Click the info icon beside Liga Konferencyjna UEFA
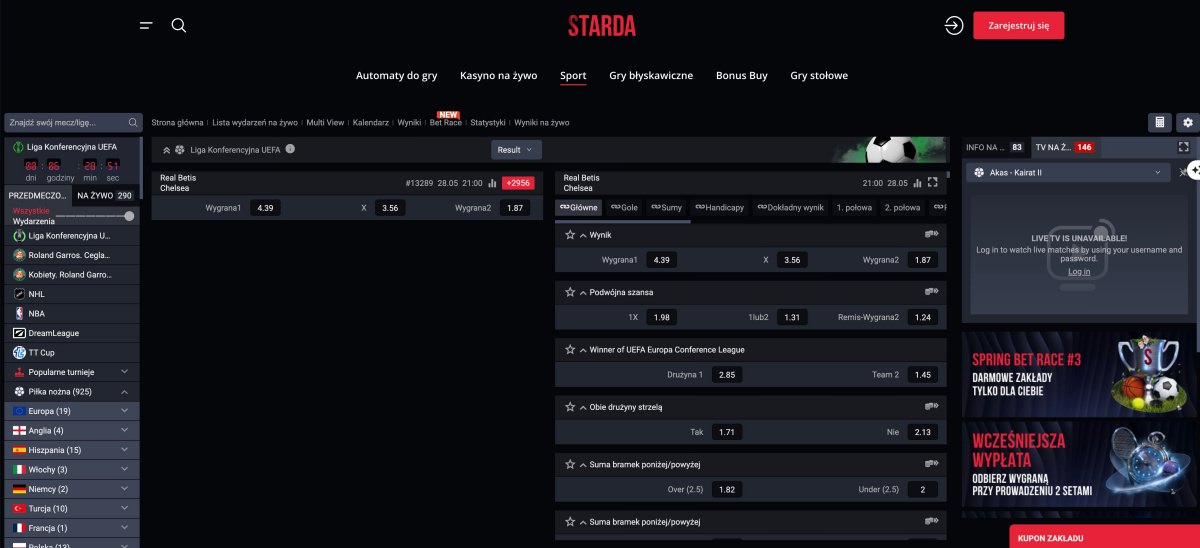The image size is (1200, 548). (290, 149)
